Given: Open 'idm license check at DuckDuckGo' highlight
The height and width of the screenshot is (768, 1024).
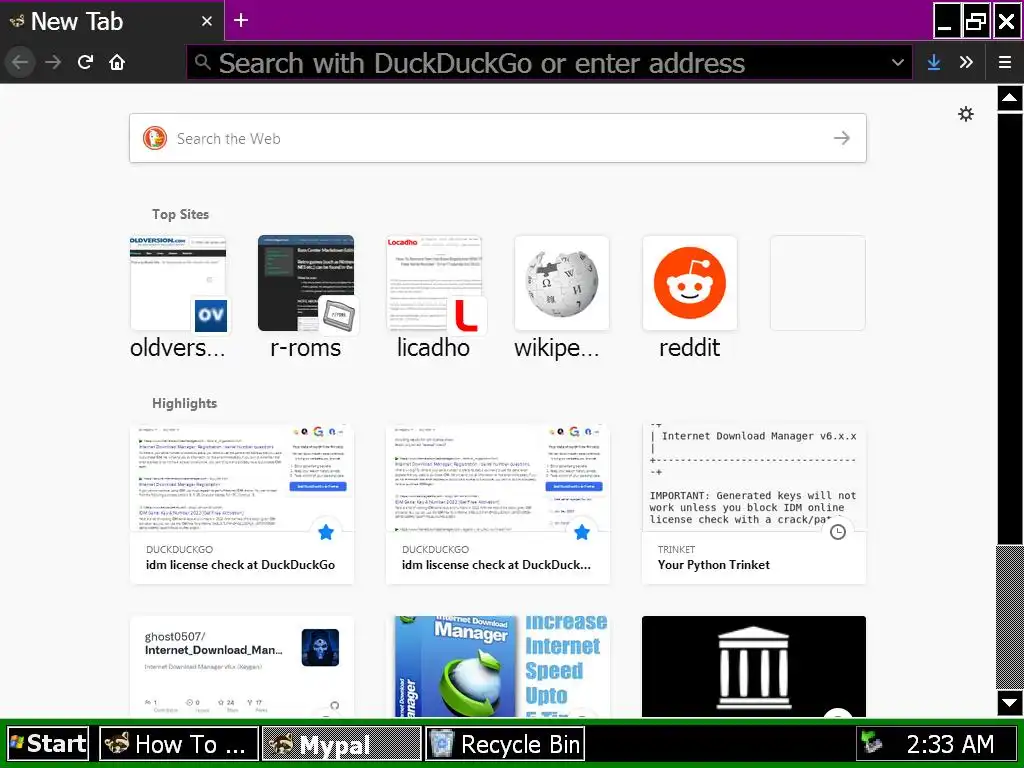Looking at the screenshot, I should pyautogui.click(x=242, y=504).
